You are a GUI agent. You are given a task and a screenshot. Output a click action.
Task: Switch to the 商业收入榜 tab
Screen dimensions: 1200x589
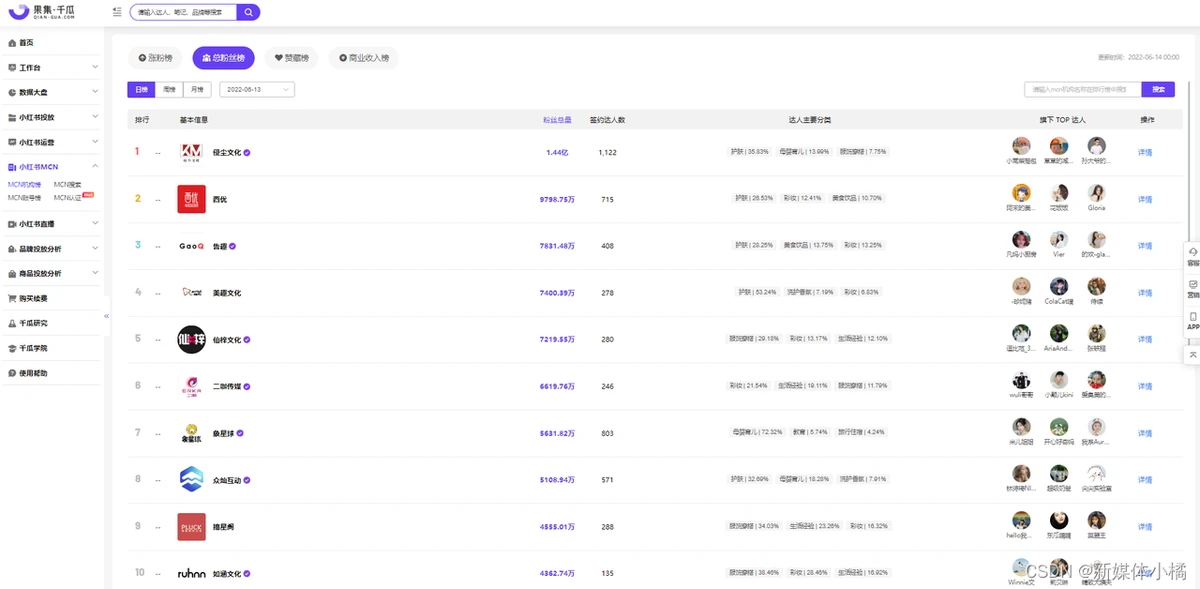pyautogui.click(x=364, y=58)
